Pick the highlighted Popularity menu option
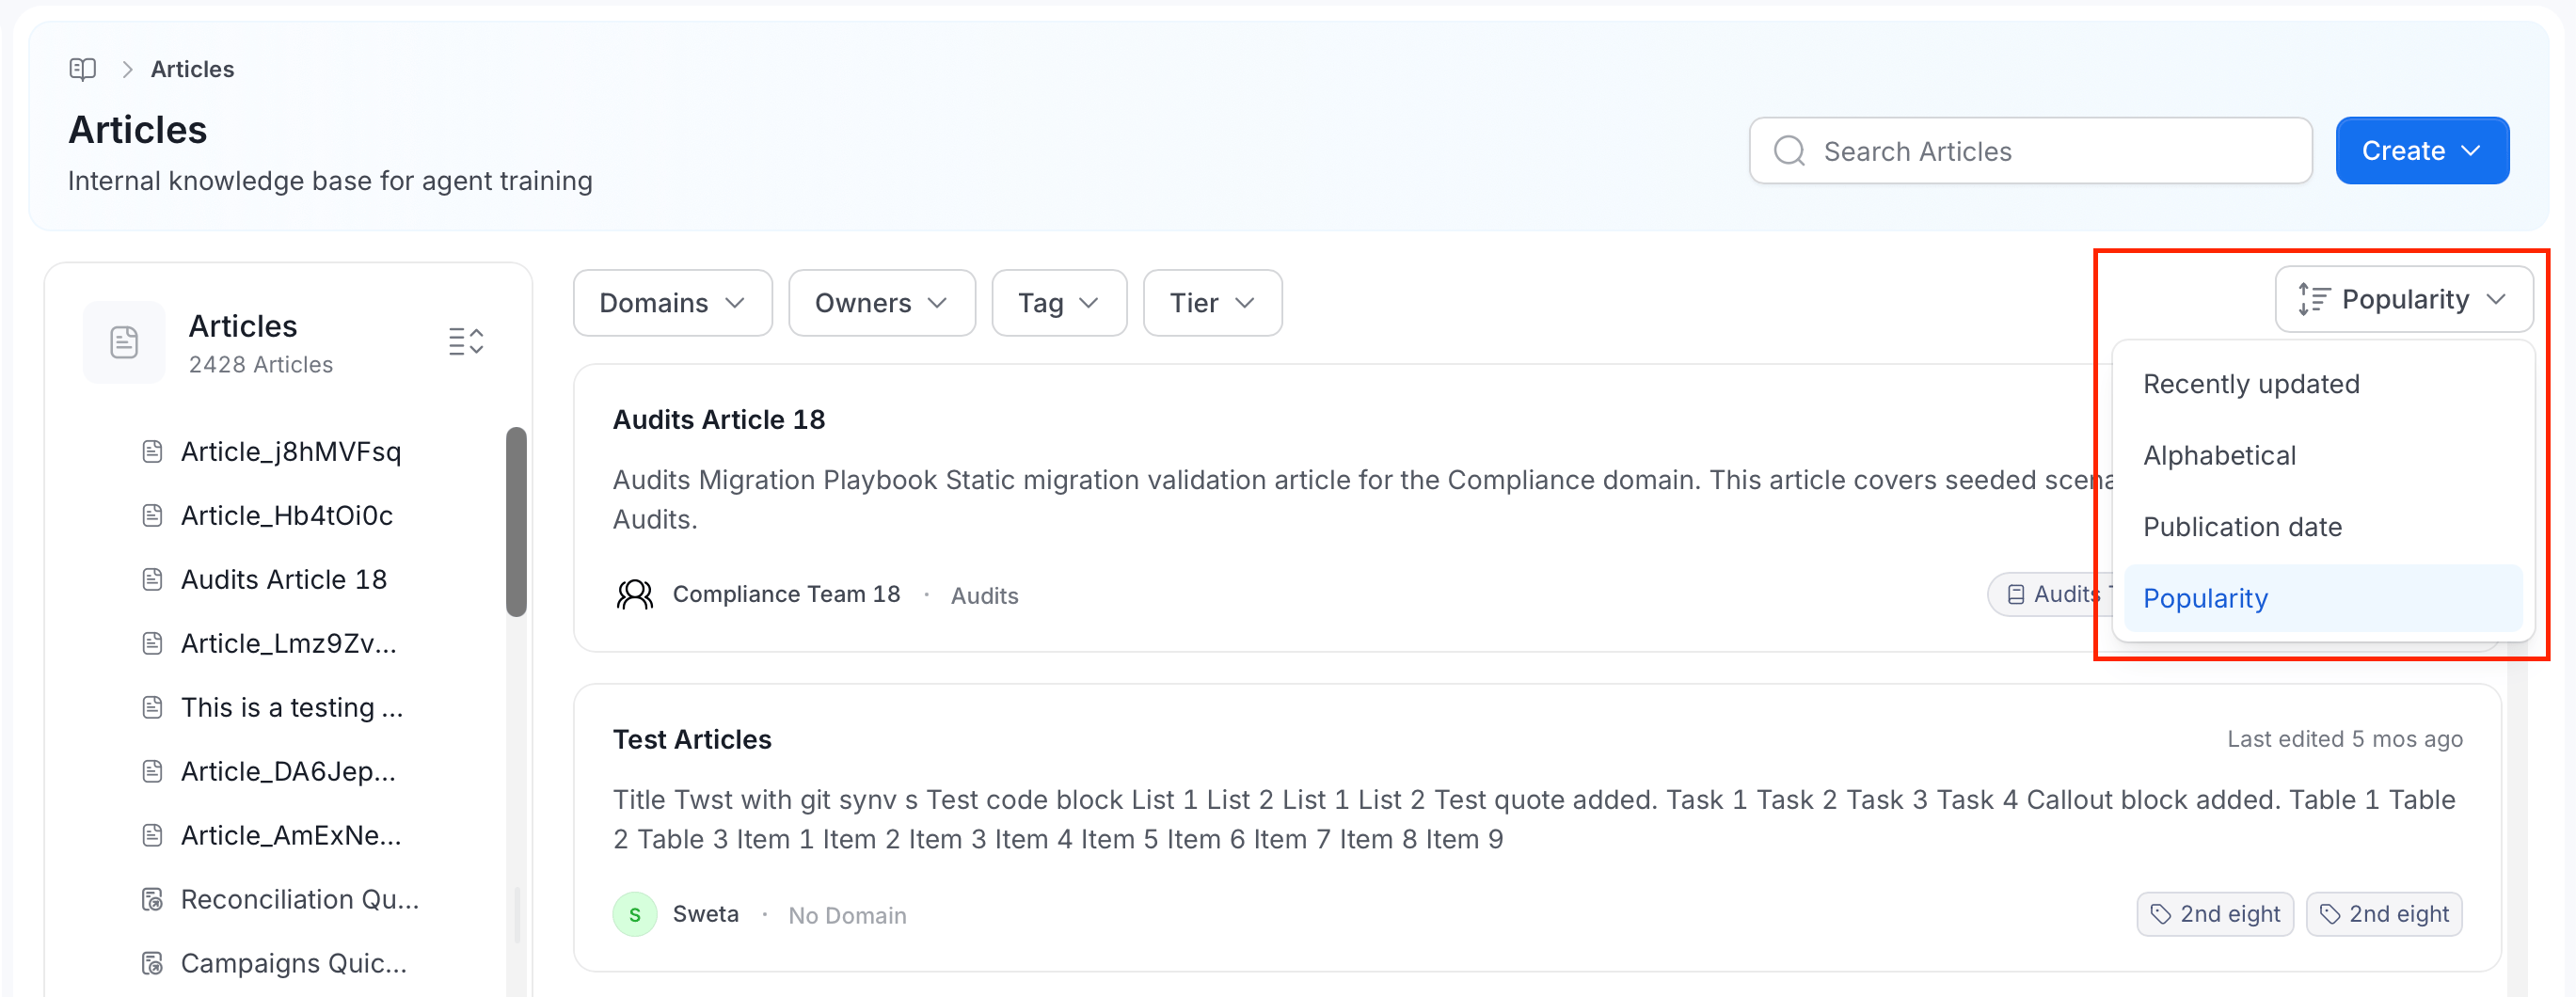This screenshot has height=997, width=2576. (x=2322, y=598)
